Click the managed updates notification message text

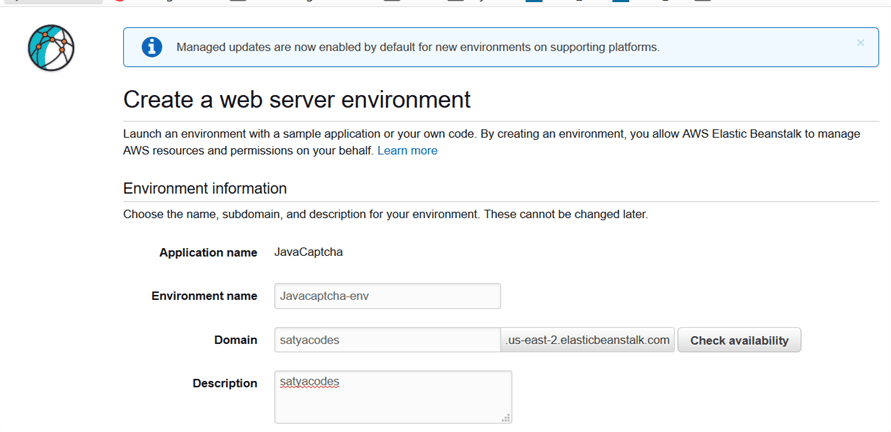417,47
